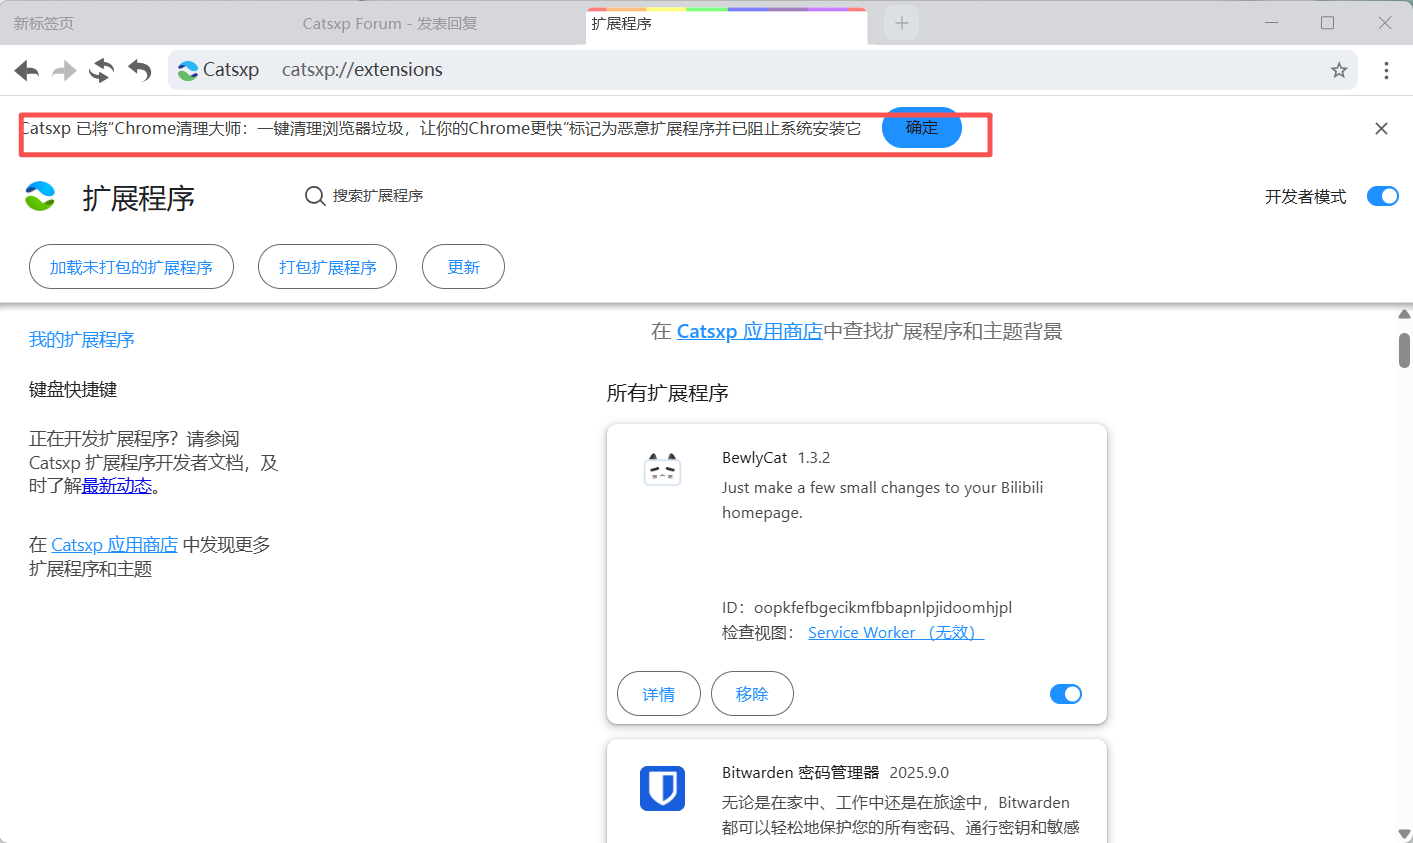This screenshot has height=843, width=1413.
Task: Click 加载未打包的扩展程序 button
Action: [x=131, y=267]
